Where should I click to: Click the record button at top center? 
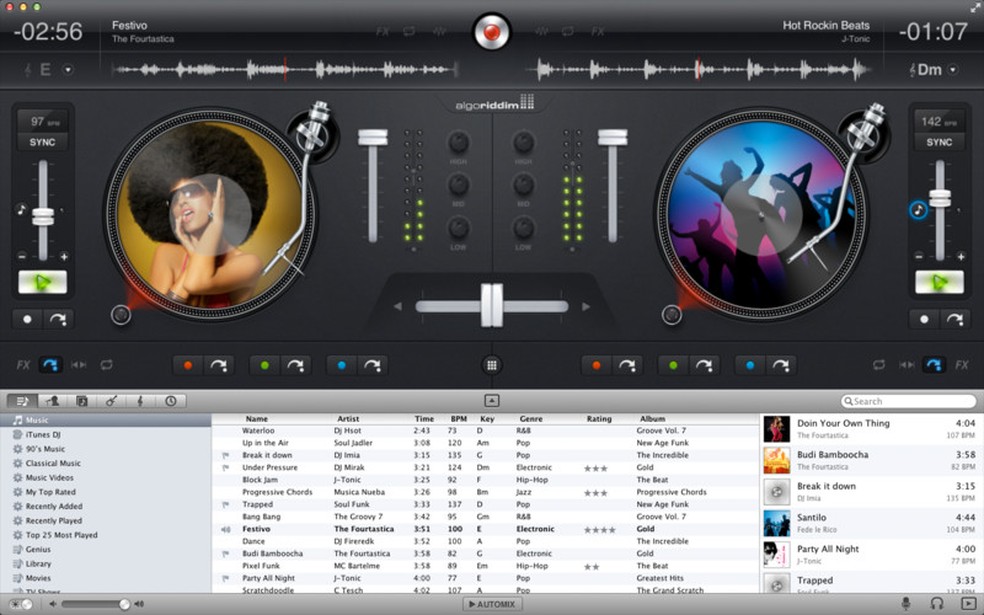pos(491,29)
